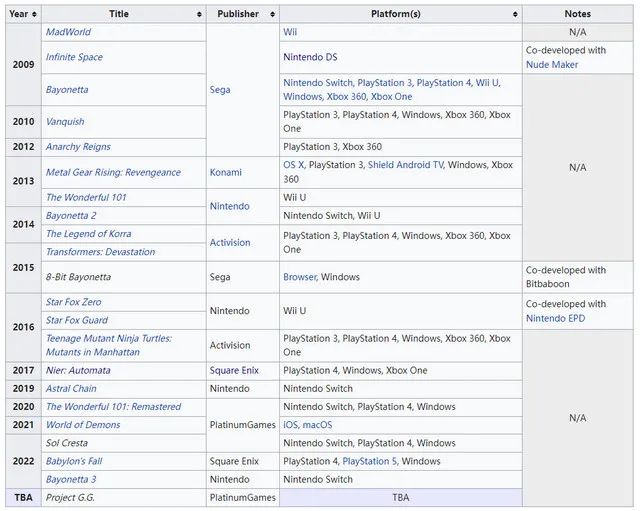Sort table by Platform(s) column arrows
The height and width of the screenshot is (511, 640).
coord(516,14)
